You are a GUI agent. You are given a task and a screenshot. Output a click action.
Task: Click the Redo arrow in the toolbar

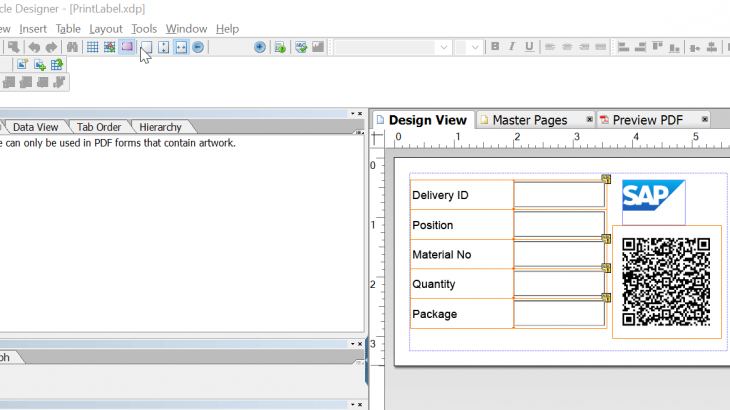51,47
